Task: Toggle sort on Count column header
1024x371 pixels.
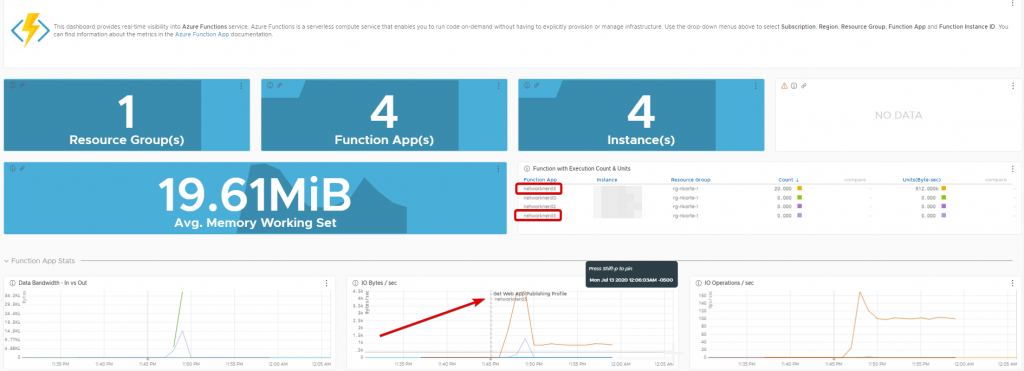Action: (x=789, y=180)
